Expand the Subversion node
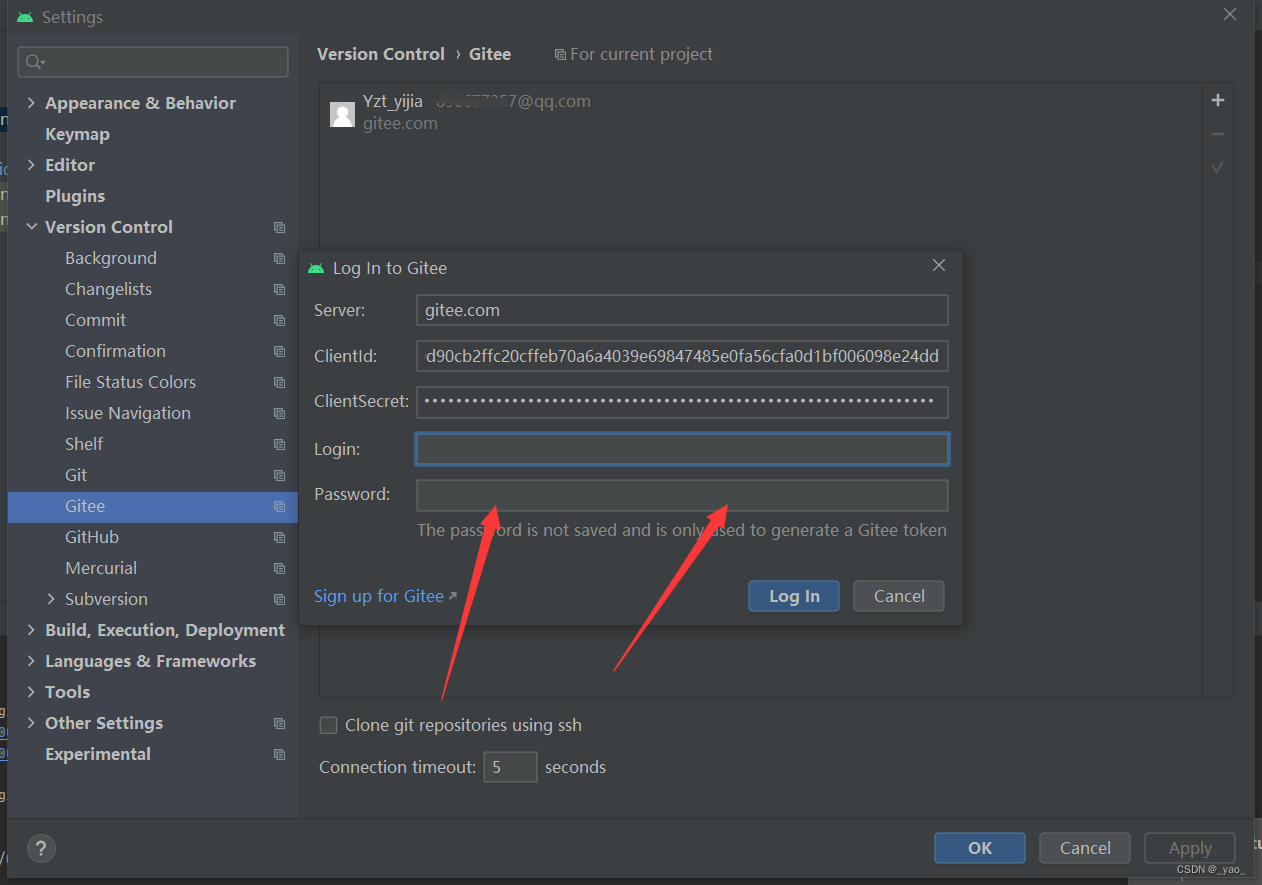Screen dimensions: 1262x885 pyautogui.click(x=51, y=599)
